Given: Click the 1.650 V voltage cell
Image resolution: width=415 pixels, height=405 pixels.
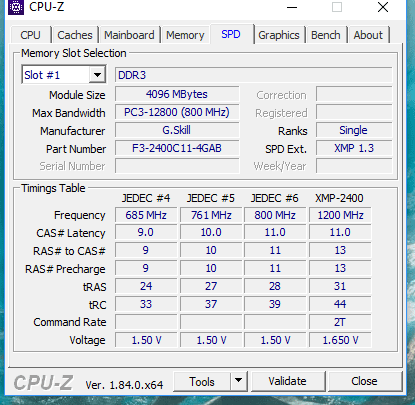Looking at the screenshot, I should click(x=340, y=340).
